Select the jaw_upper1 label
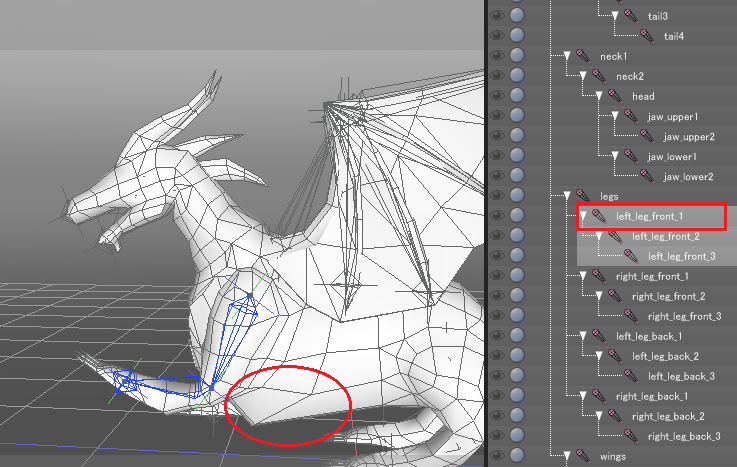737x467 pixels. point(673,117)
